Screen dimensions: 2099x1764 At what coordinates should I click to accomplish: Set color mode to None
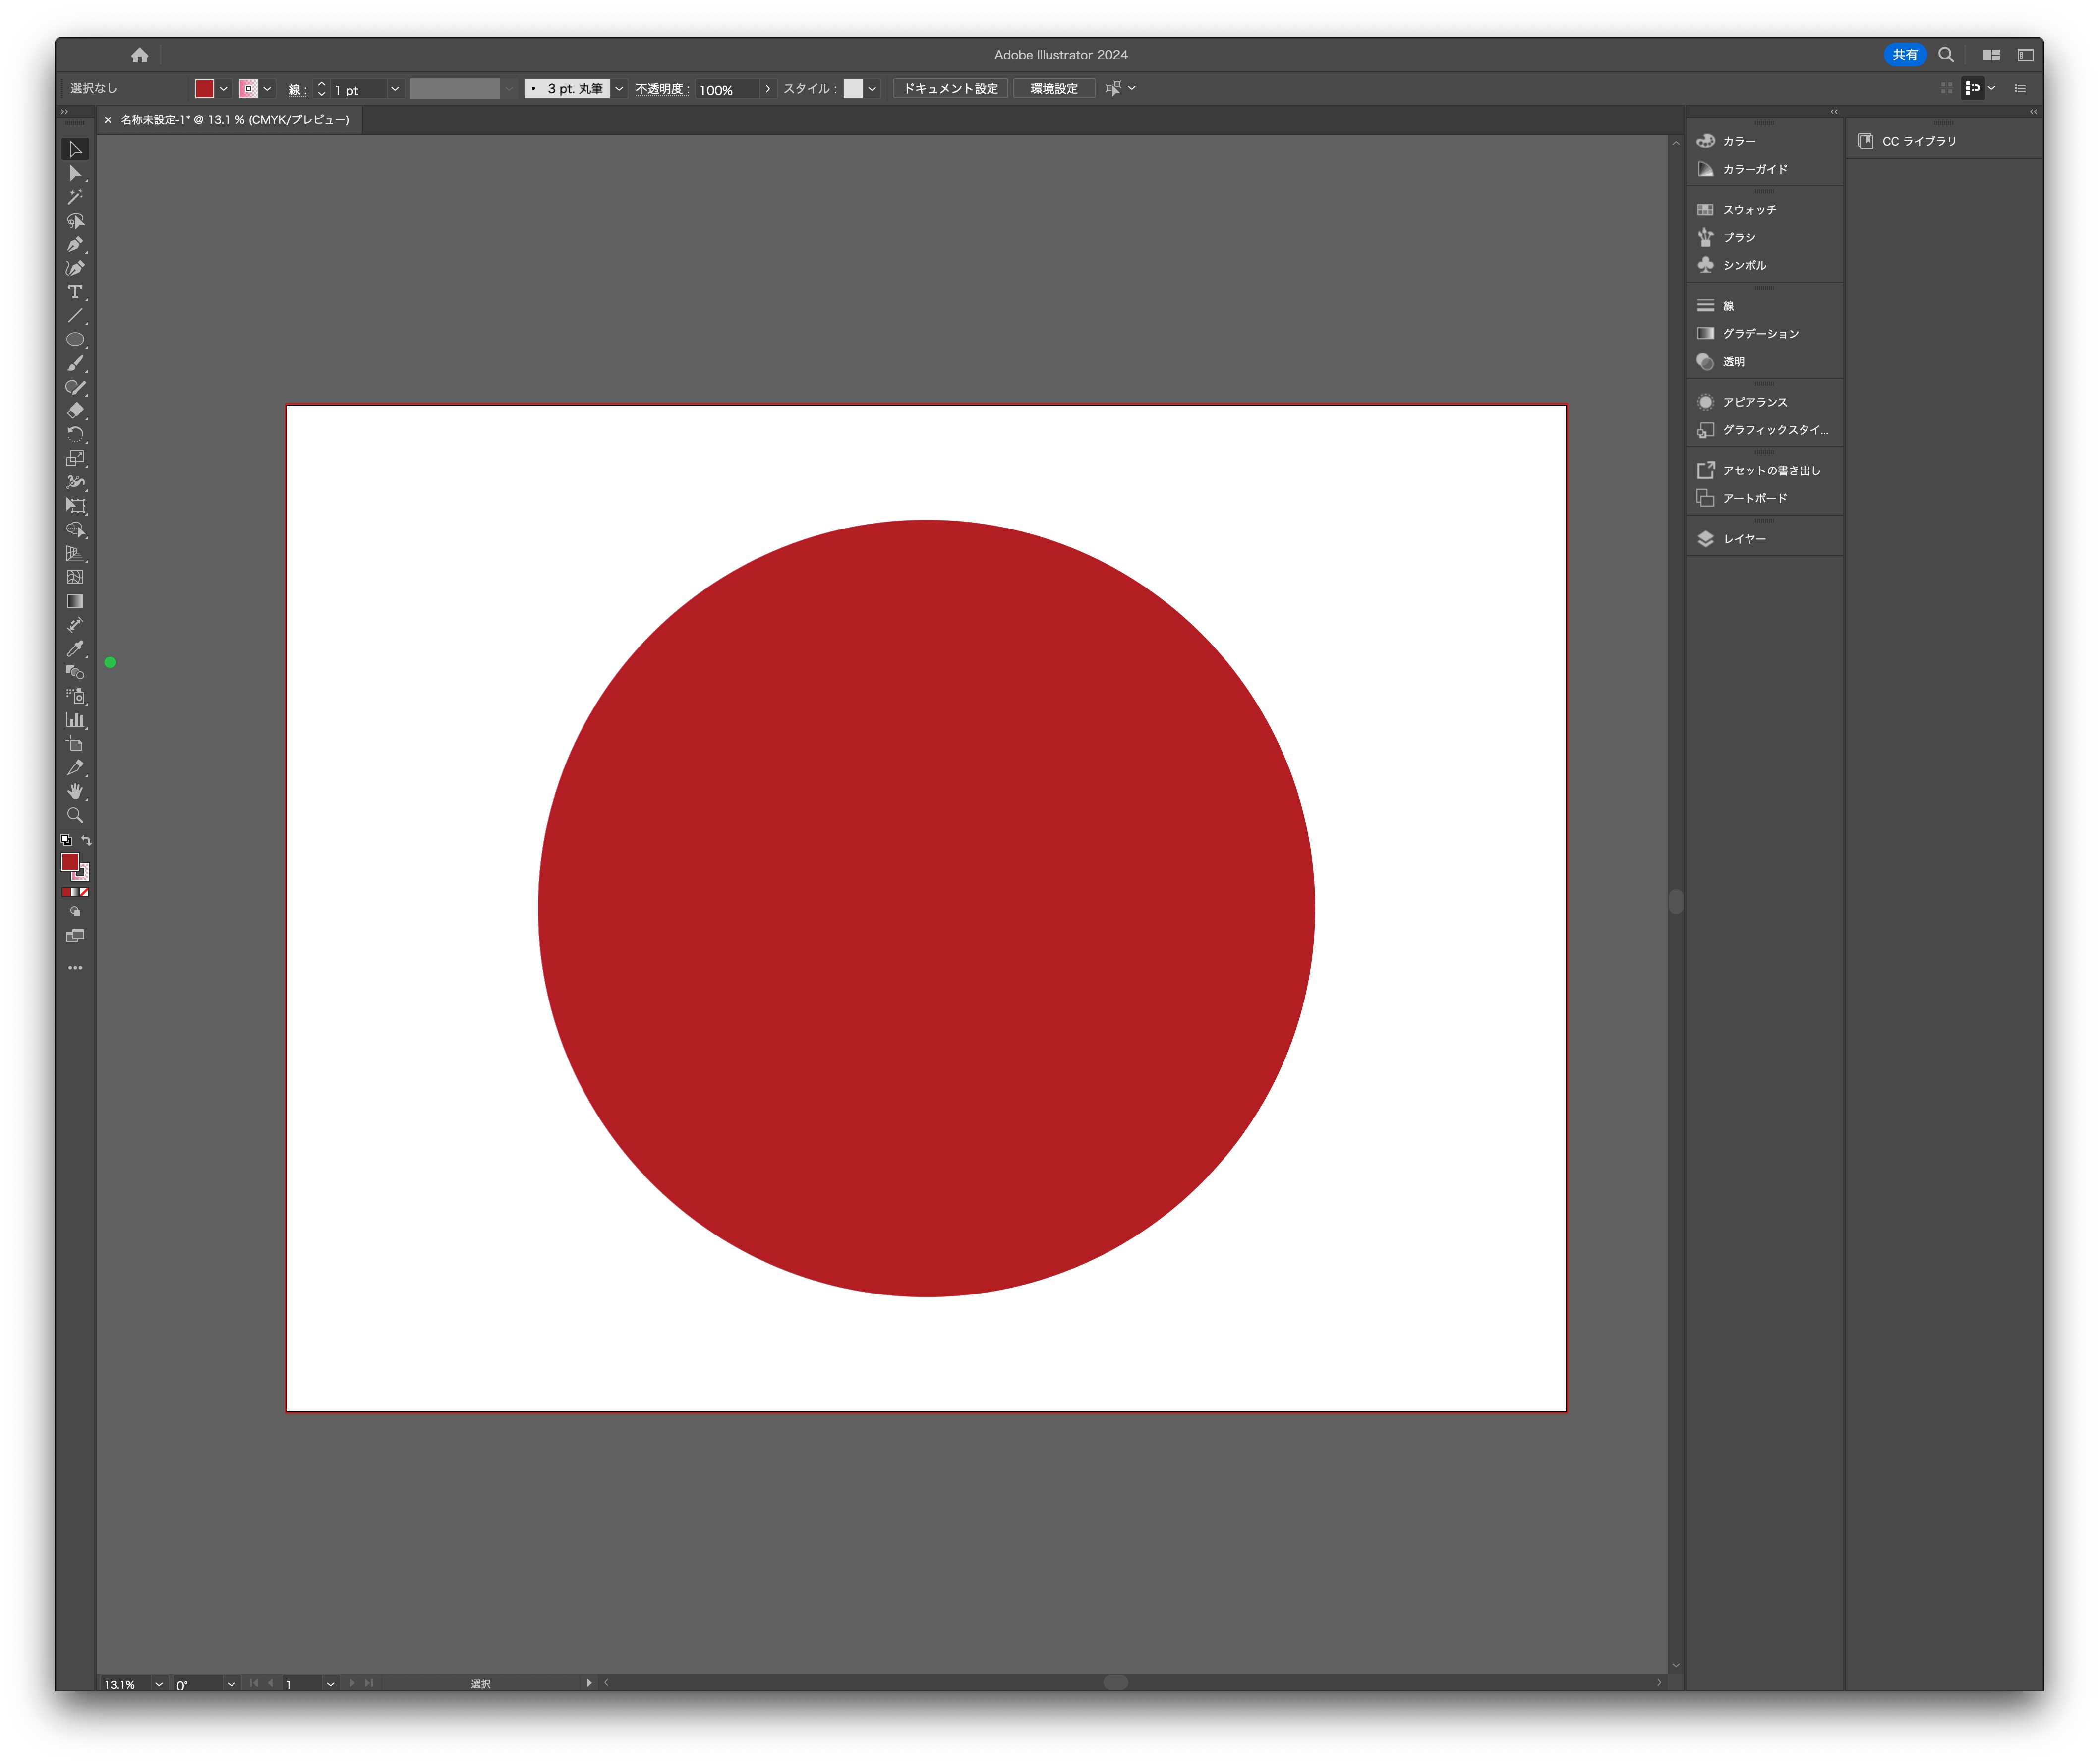85,892
